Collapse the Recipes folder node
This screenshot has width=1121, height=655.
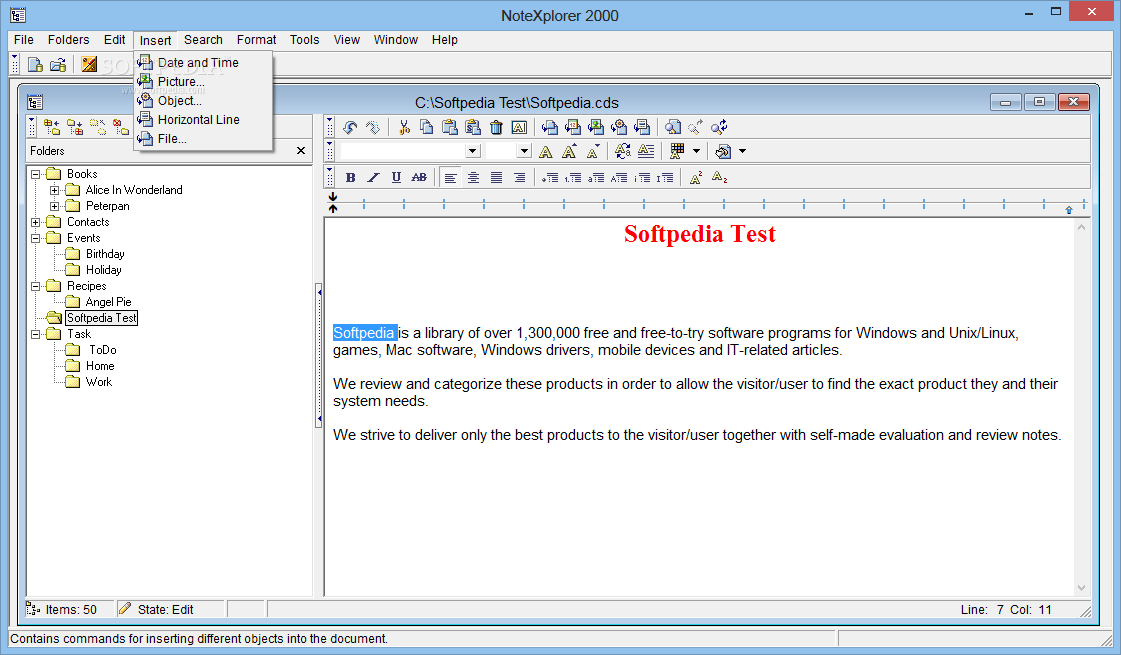[35, 286]
